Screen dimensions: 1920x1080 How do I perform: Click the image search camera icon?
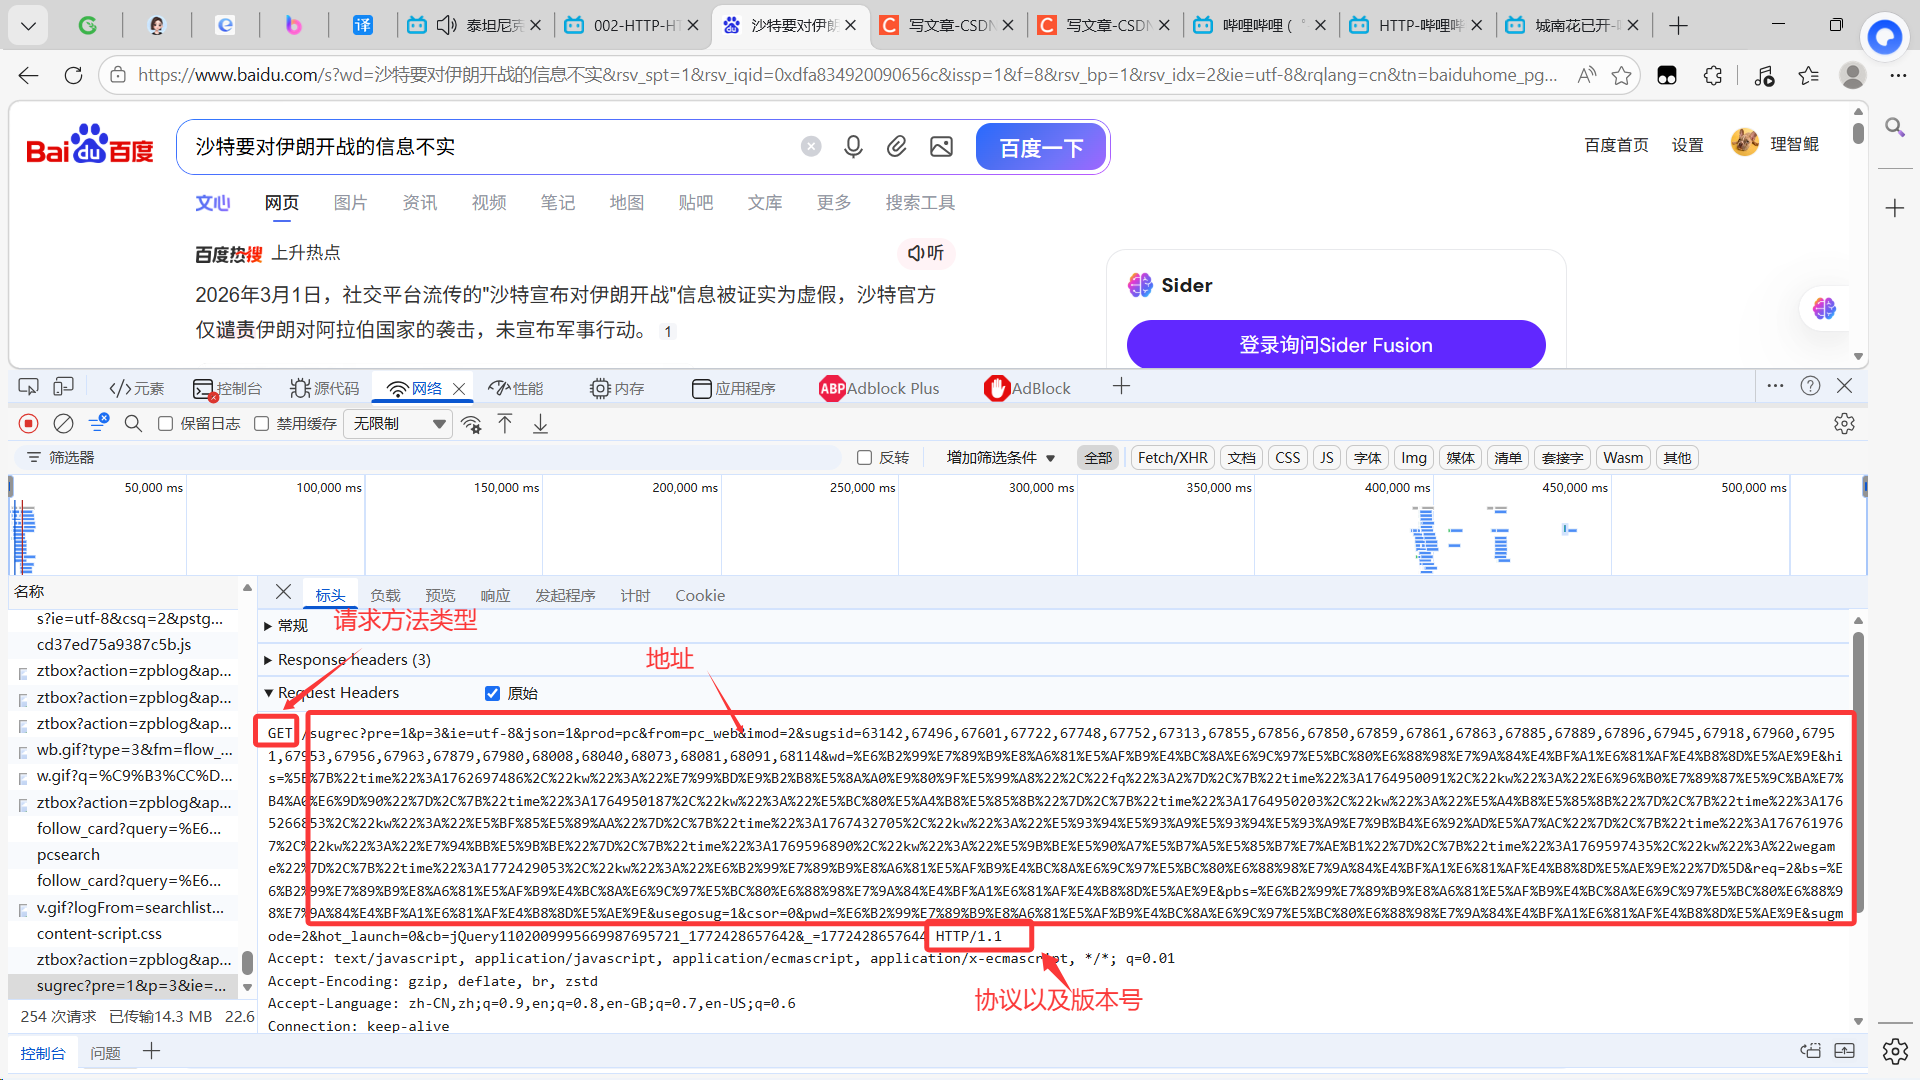click(x=941, y=147)
